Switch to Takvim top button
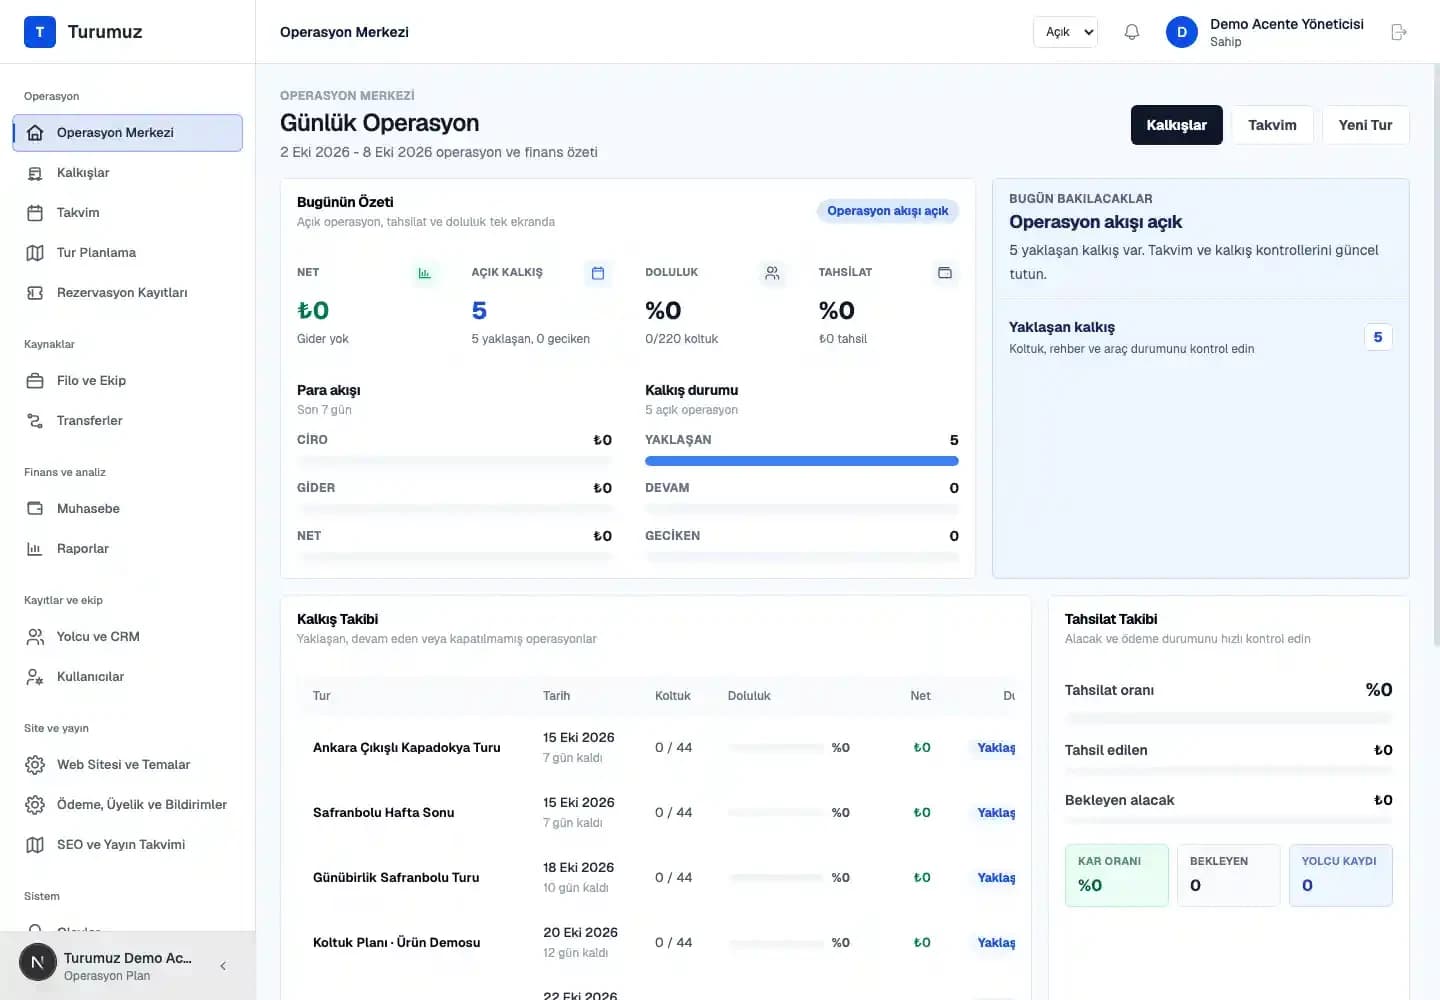Screen dimensions: 1440x1000 click(x=1272, y=125)
